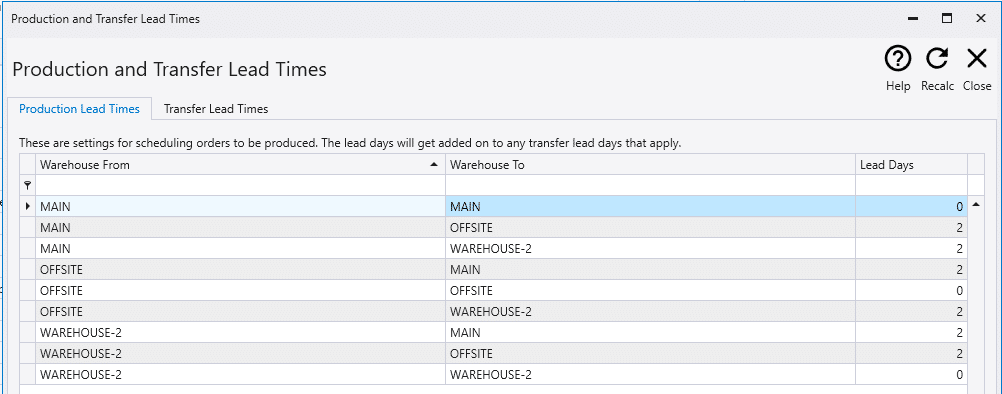Viewport: 1002px width, 394px height.
Task: Select row indicator arrow for MAIN row
Action: point(27,206)
